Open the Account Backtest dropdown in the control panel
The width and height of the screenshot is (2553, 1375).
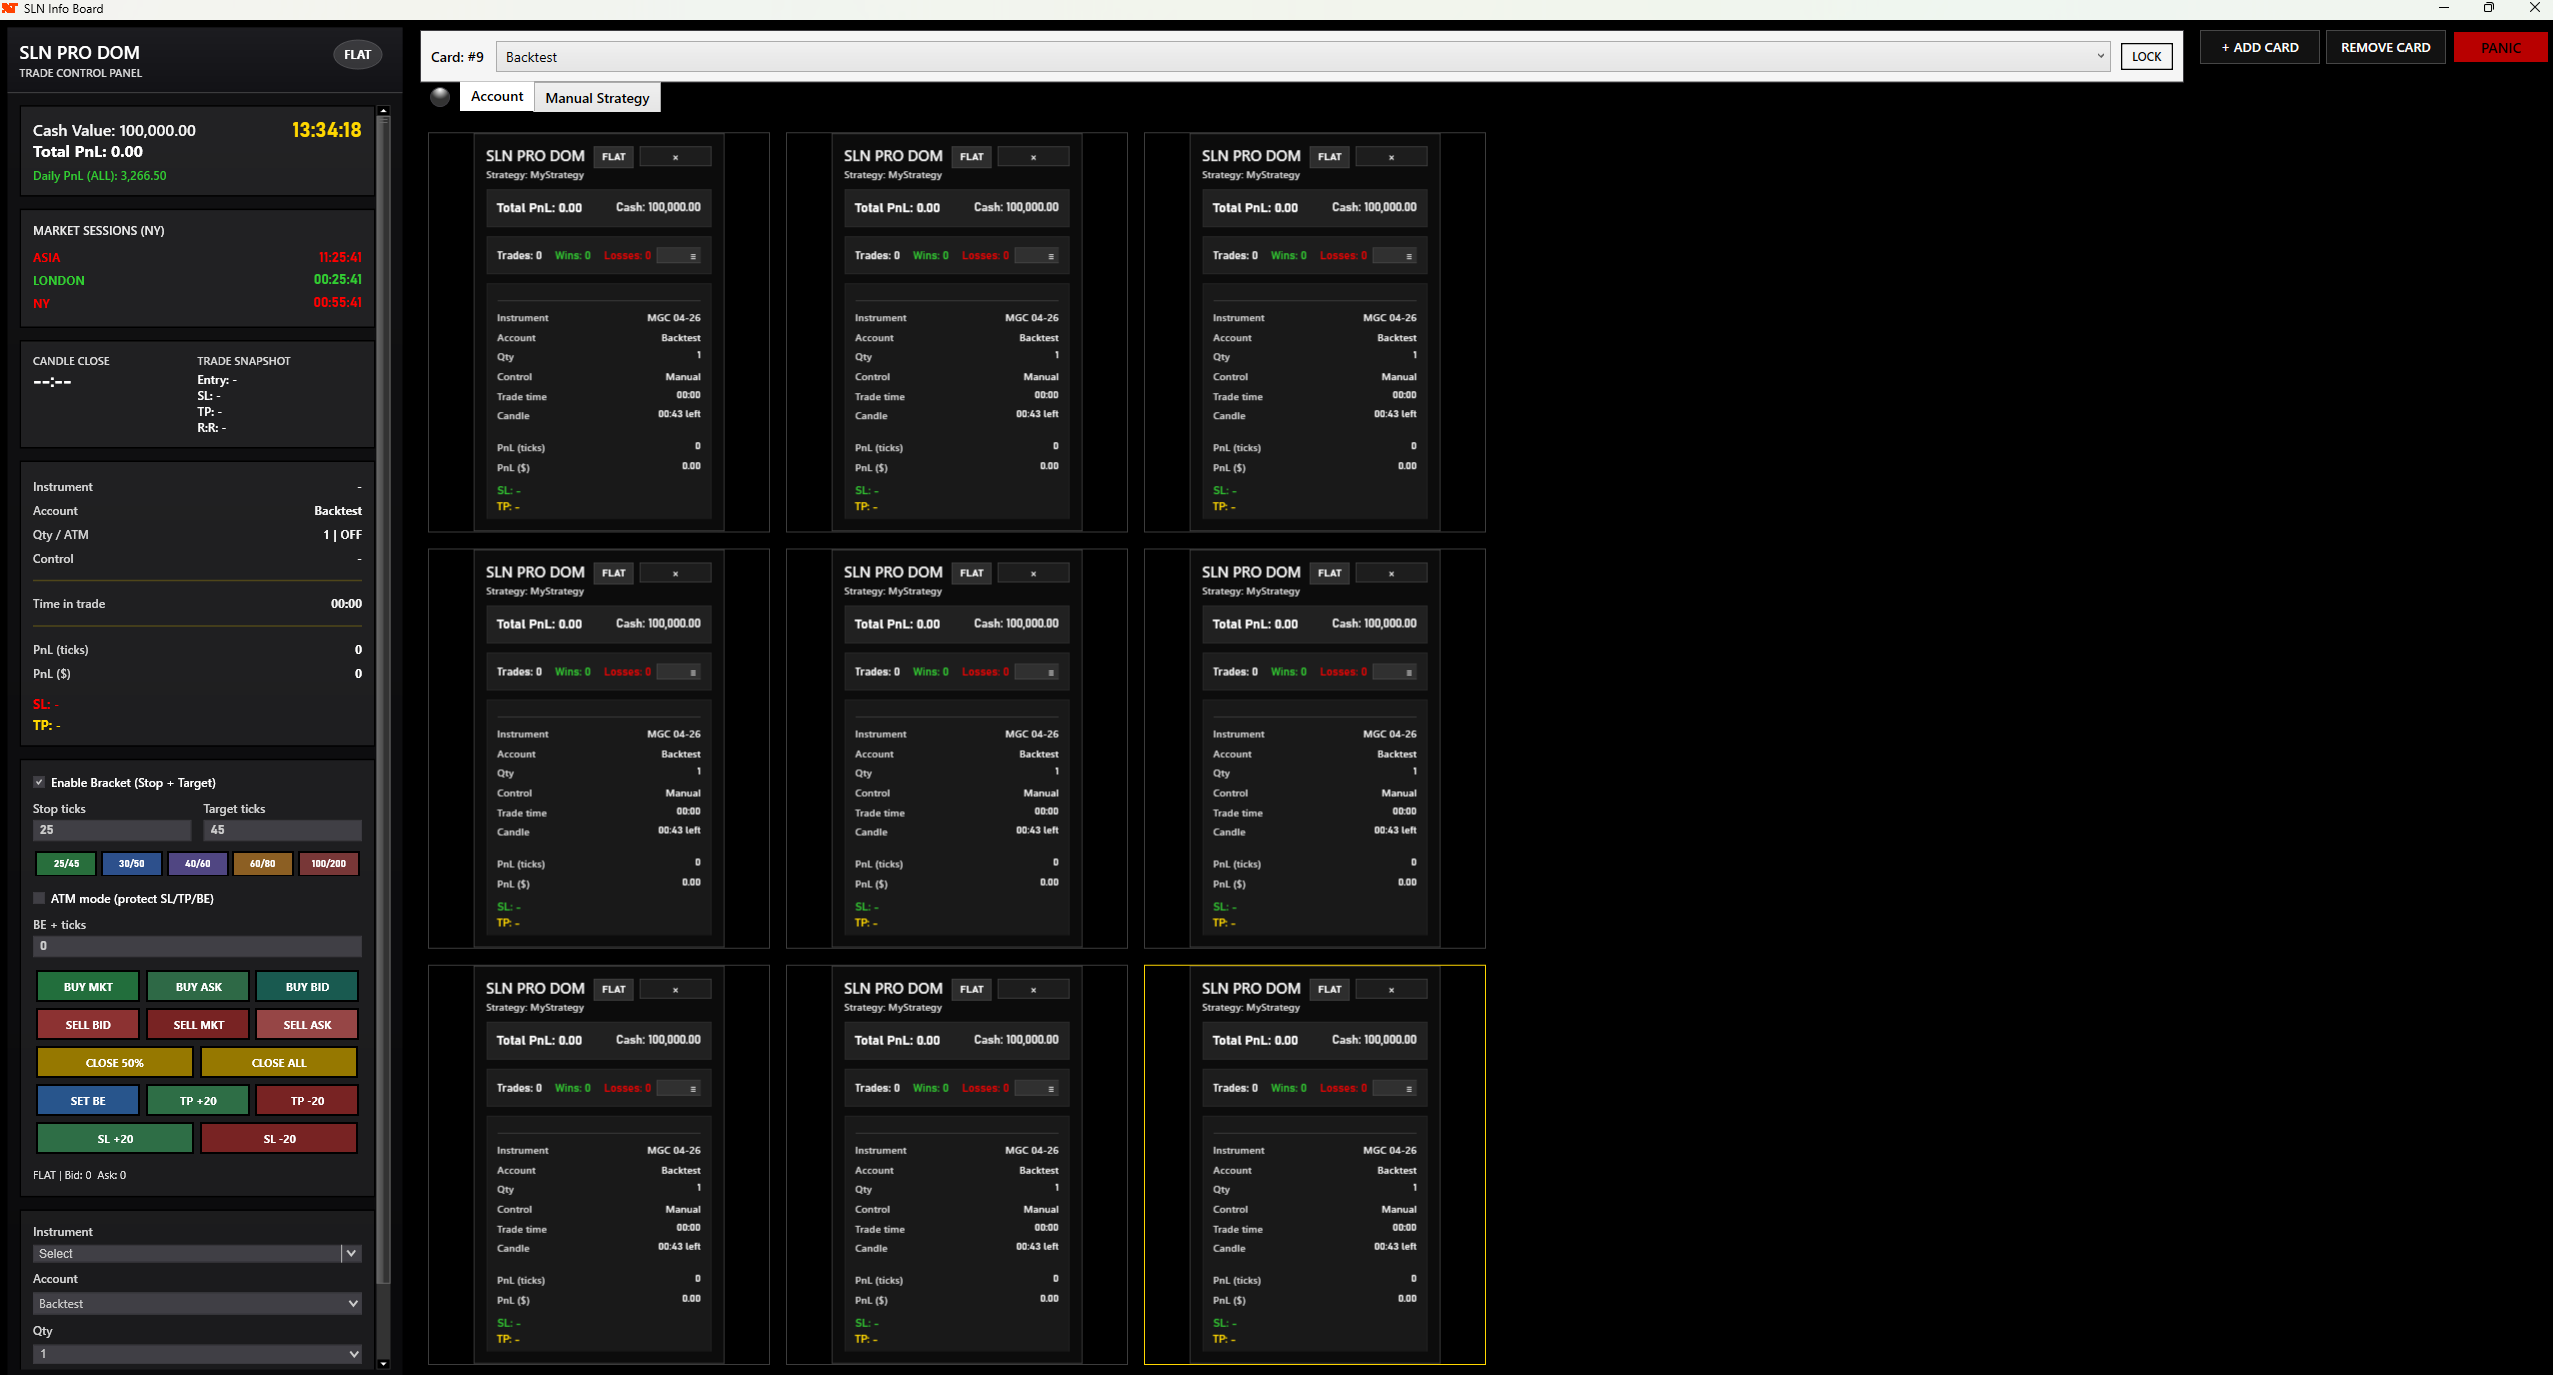tap(352, 1303)
